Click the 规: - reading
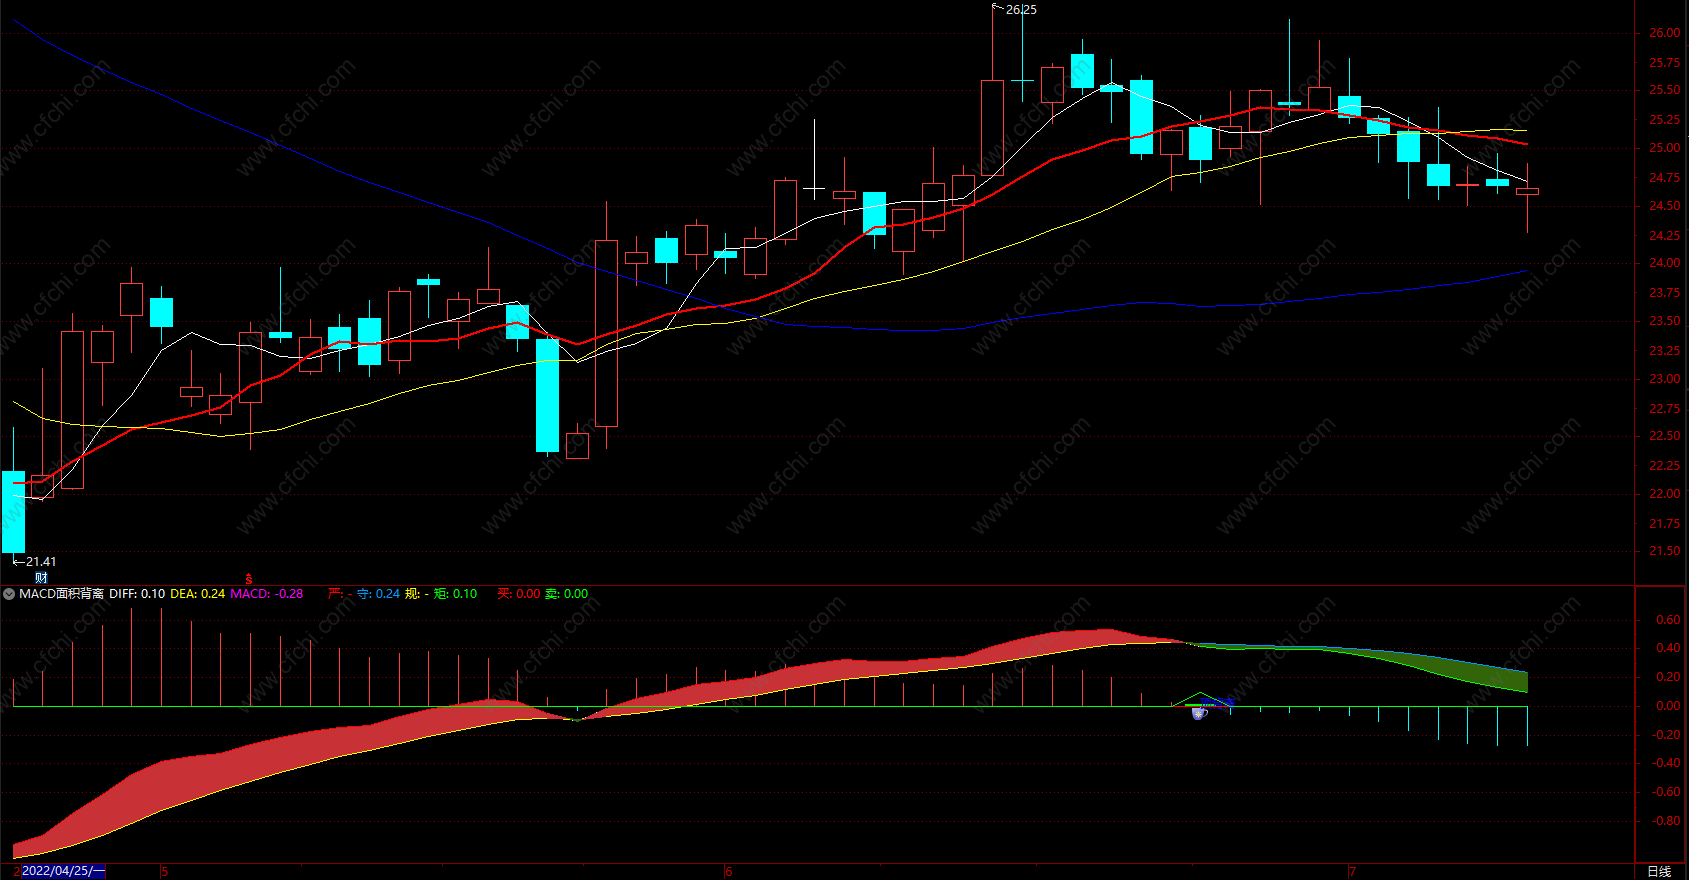This screenshot has height=880, width=1689. click(x=416, y=594)
